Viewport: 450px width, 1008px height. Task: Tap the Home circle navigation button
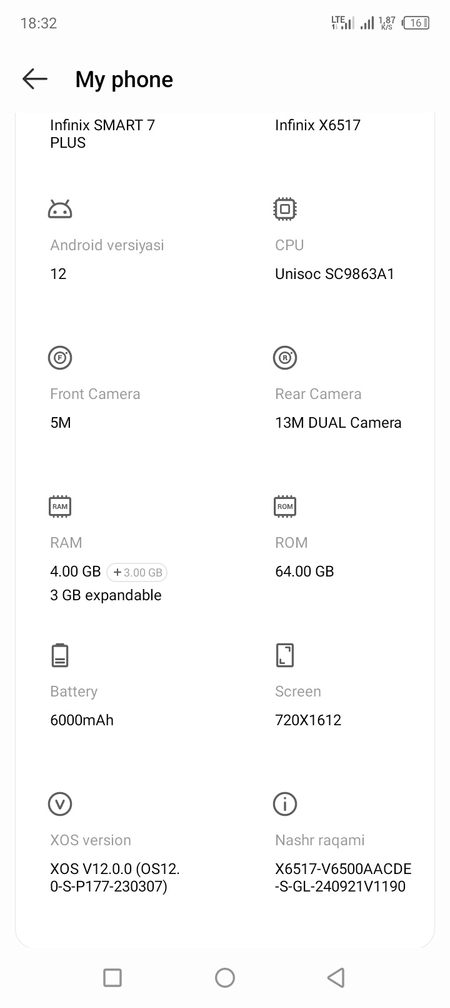[x=224, y=978]
